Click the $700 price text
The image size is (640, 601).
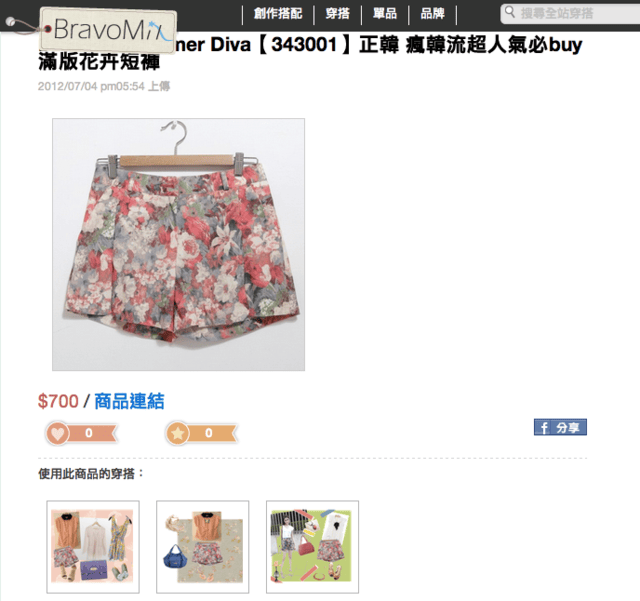(58, 401)
